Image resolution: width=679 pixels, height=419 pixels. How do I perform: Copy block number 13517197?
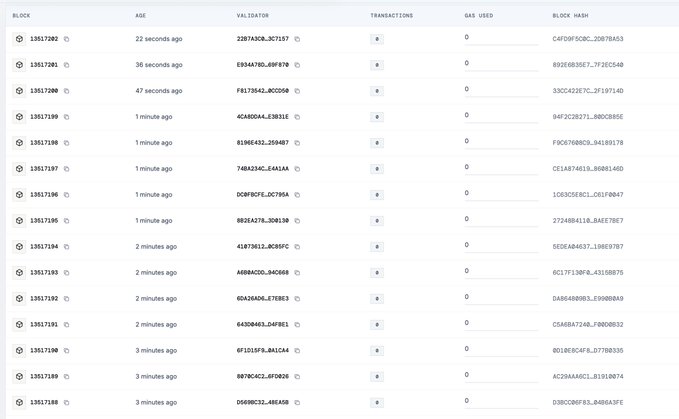(66, 169)
